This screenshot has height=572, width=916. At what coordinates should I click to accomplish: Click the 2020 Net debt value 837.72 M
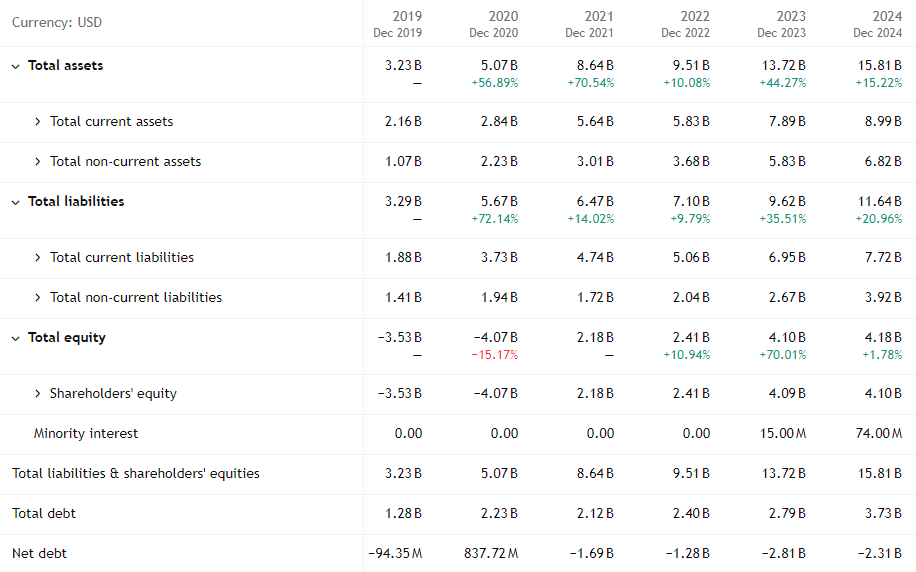tap(490, 553)
